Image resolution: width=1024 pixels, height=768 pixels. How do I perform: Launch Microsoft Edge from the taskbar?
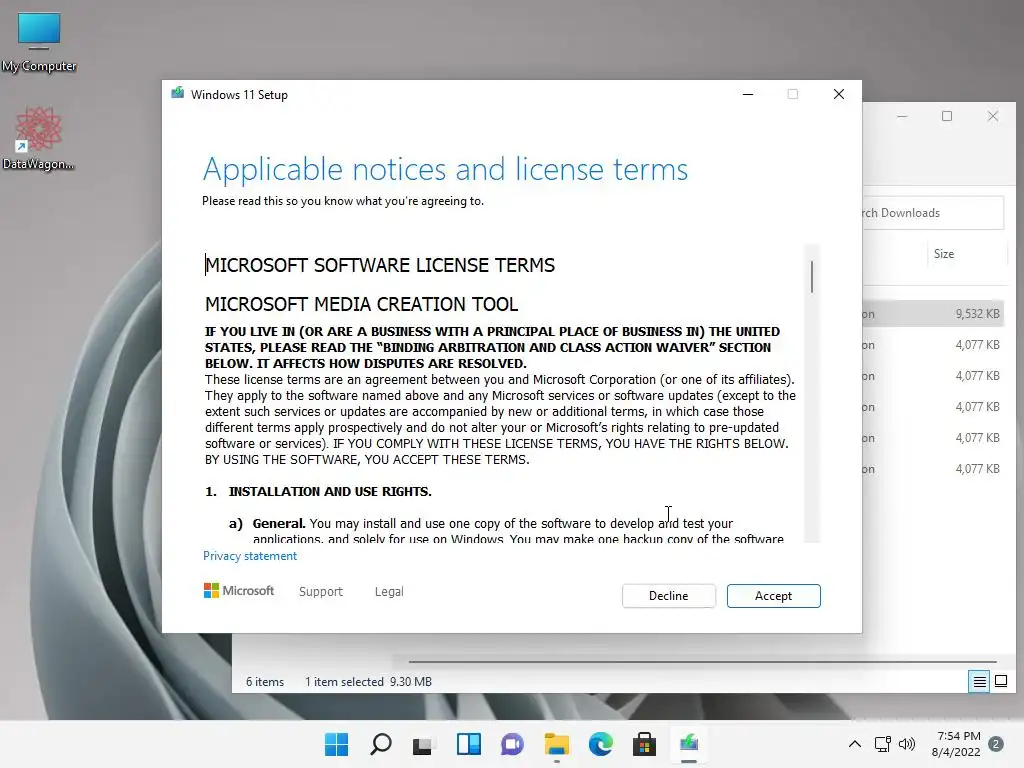click(600, 744)
